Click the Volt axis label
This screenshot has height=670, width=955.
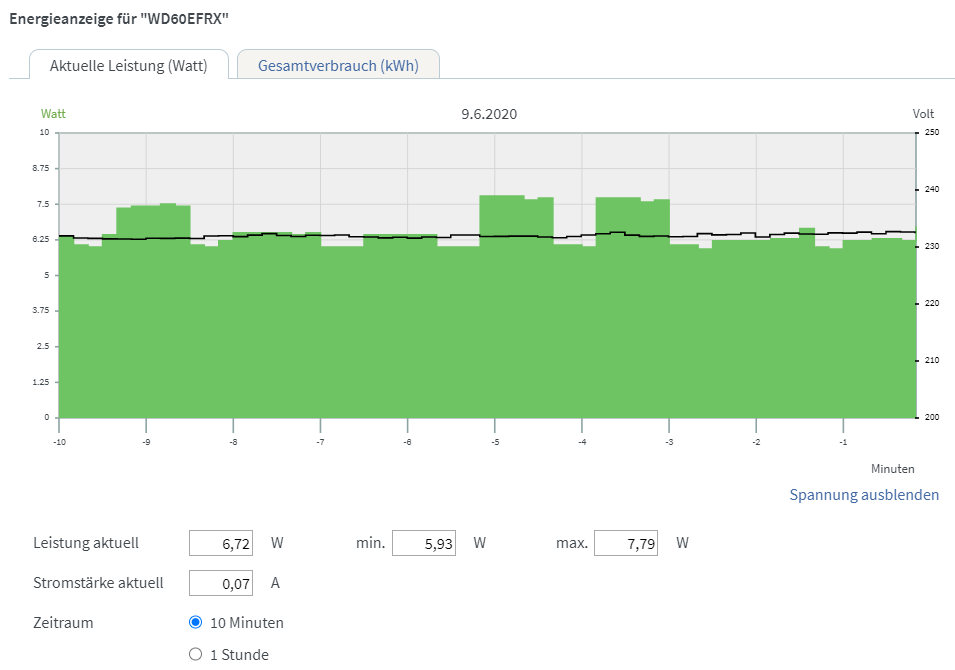(x=923, y=114)
